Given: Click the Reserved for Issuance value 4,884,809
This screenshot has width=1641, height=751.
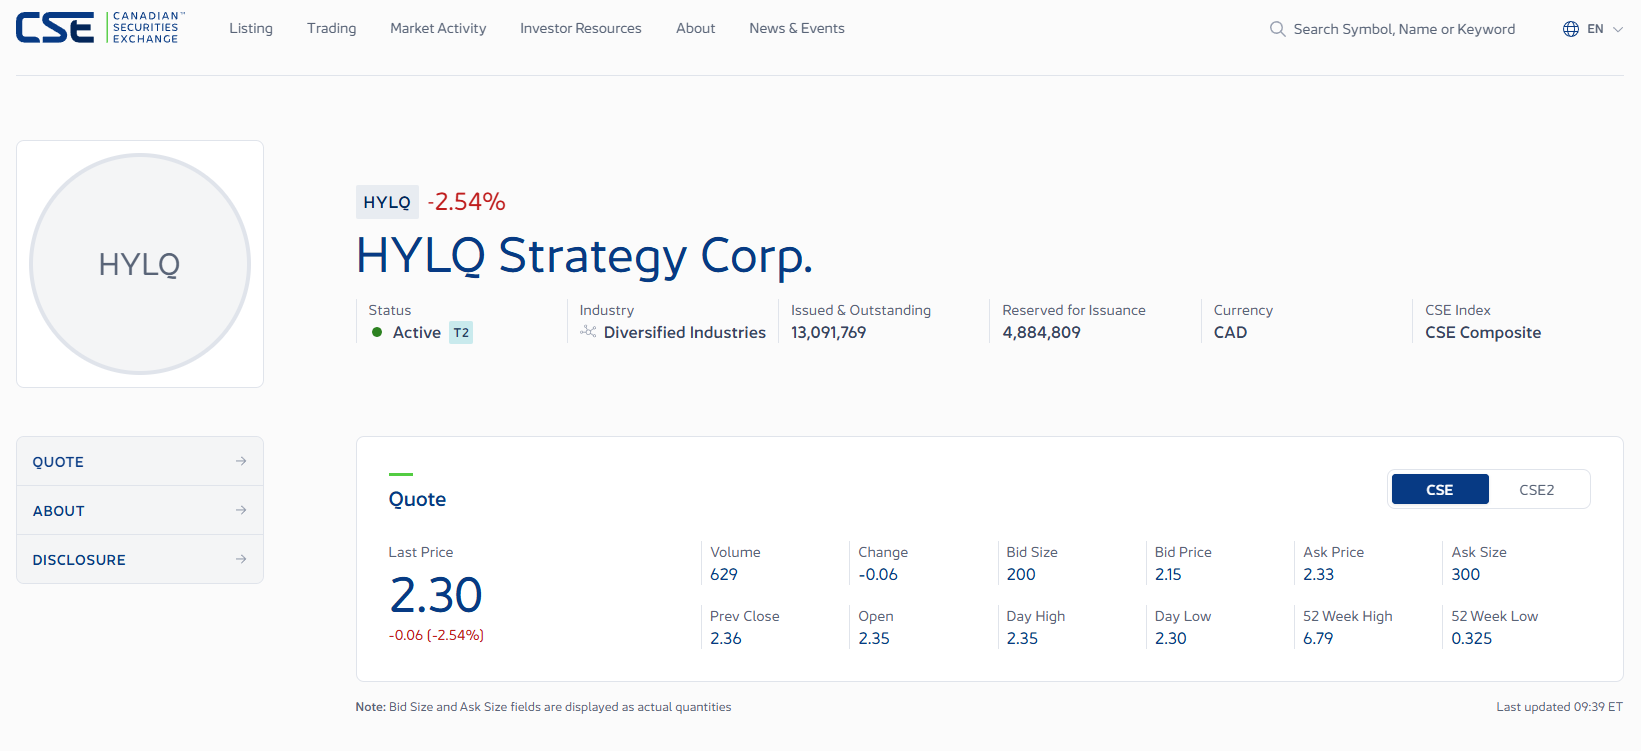Looking at the screenshot, I should tap(1042, 332).
